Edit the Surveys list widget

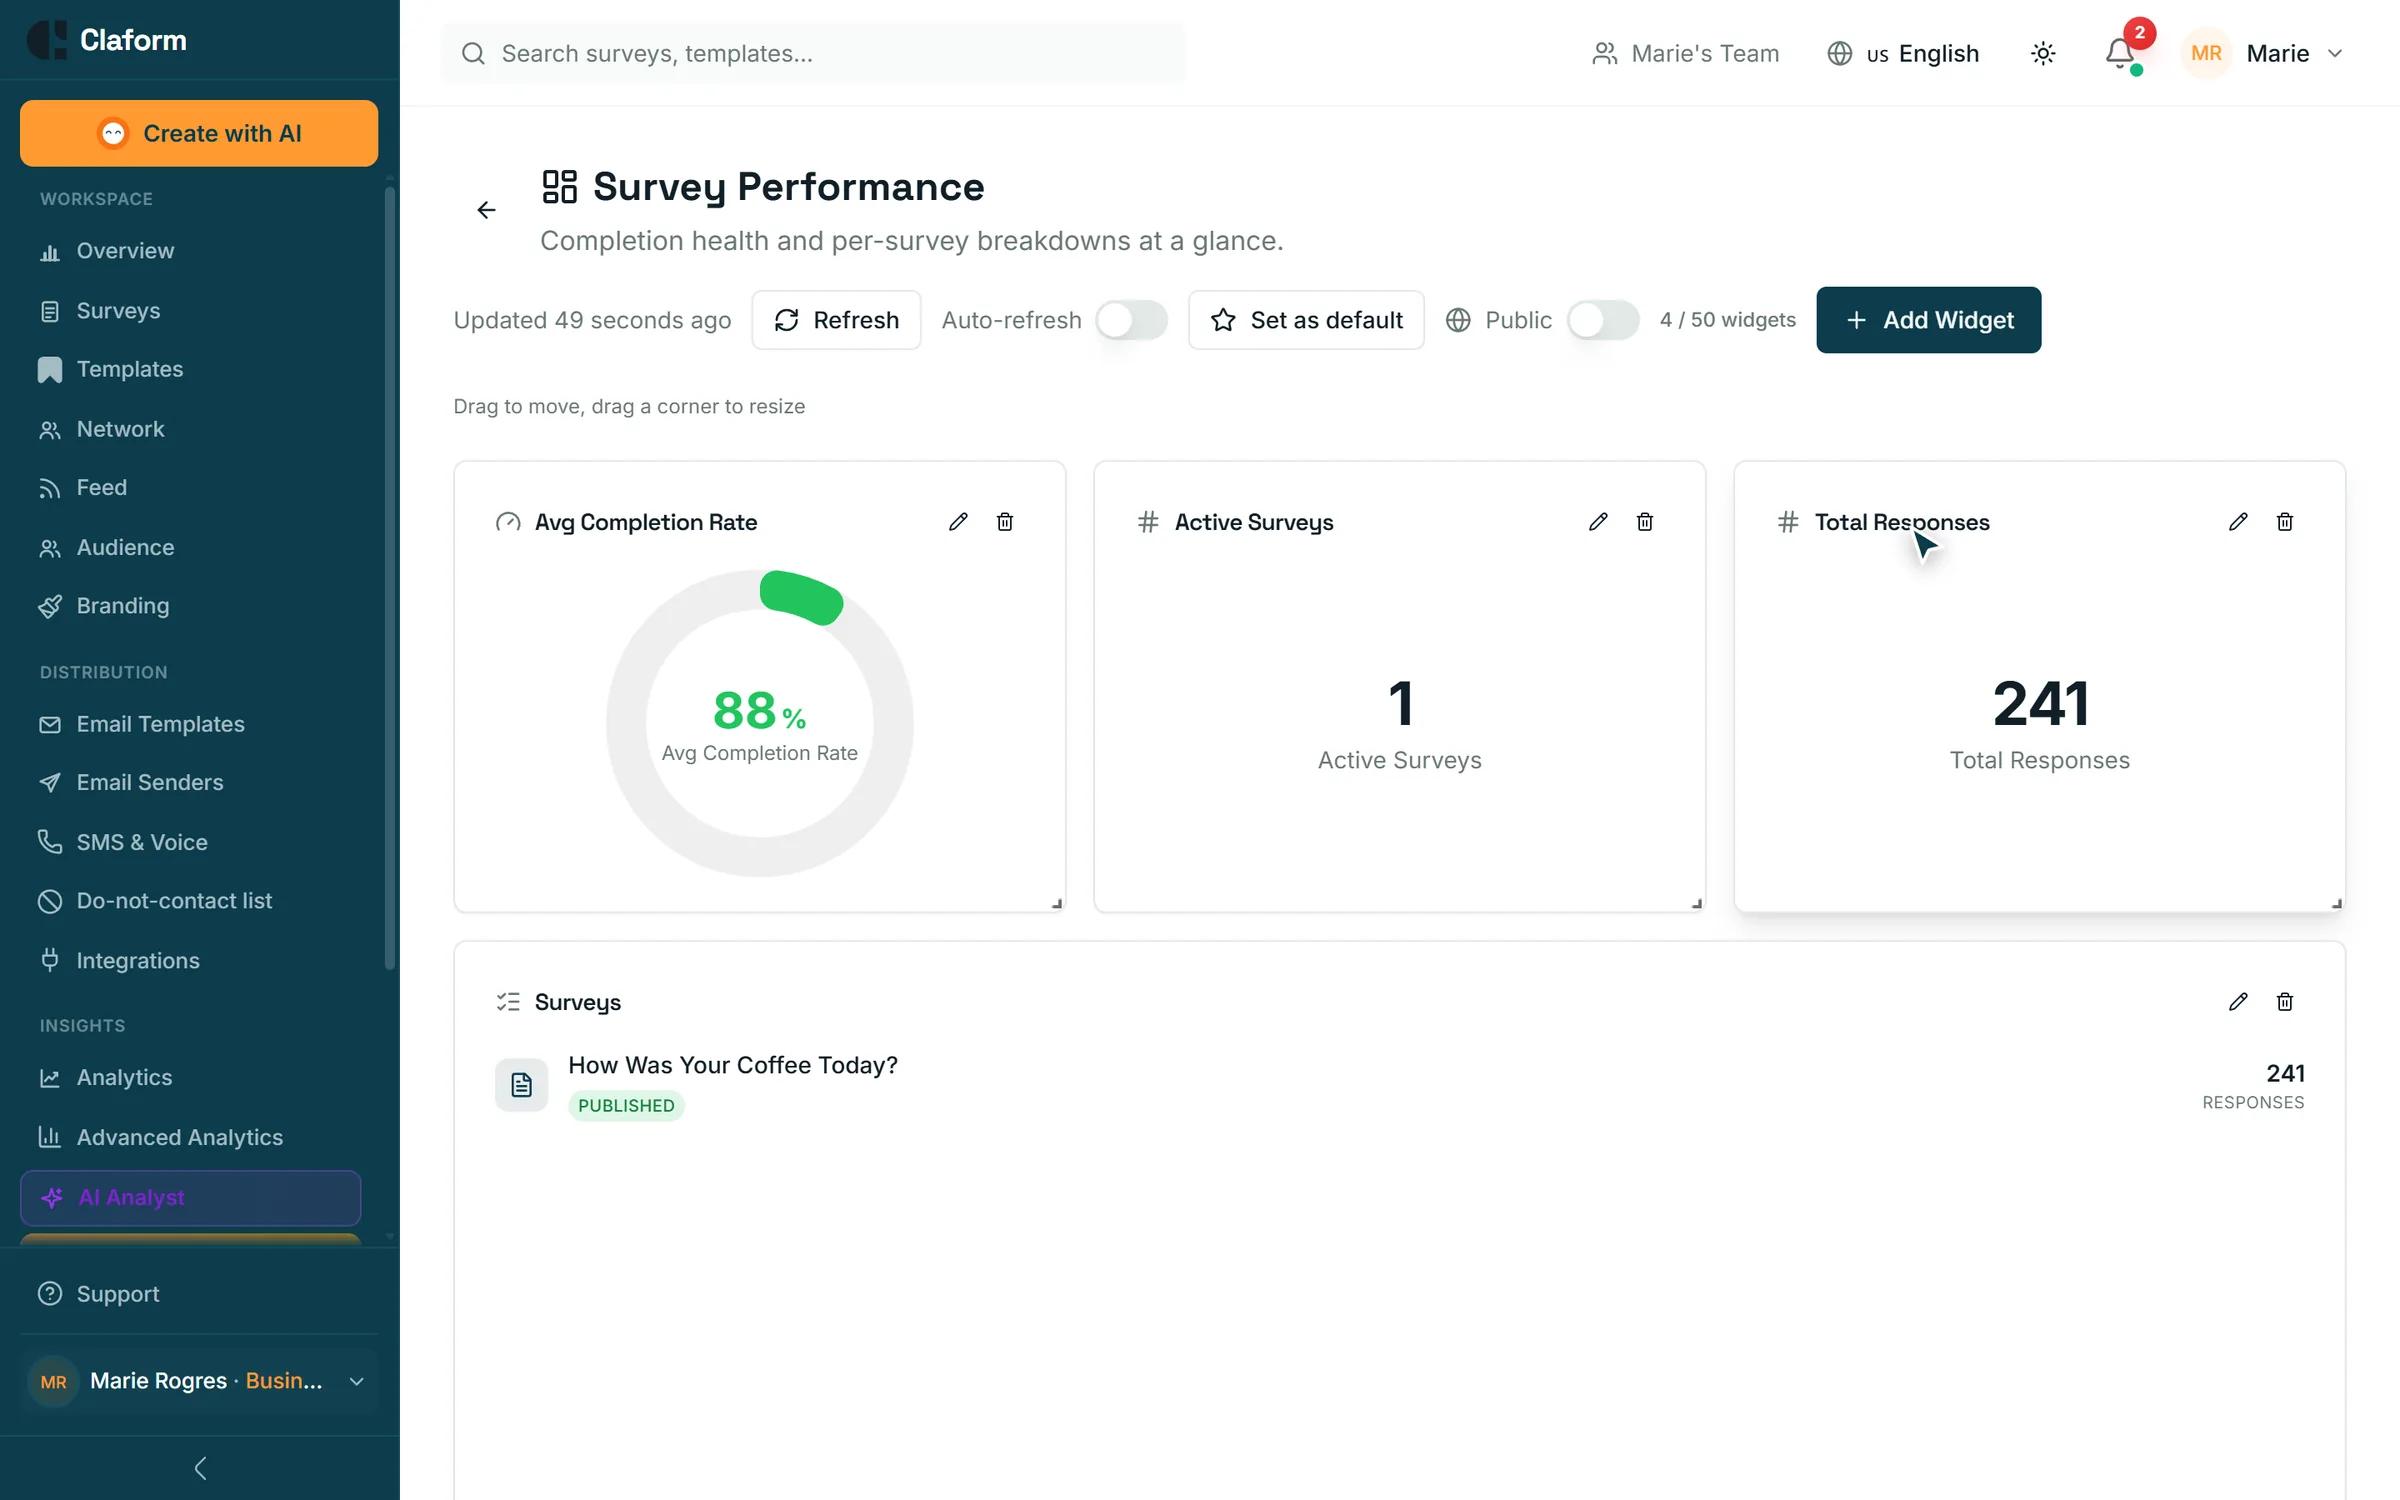pos(2238,1002)
